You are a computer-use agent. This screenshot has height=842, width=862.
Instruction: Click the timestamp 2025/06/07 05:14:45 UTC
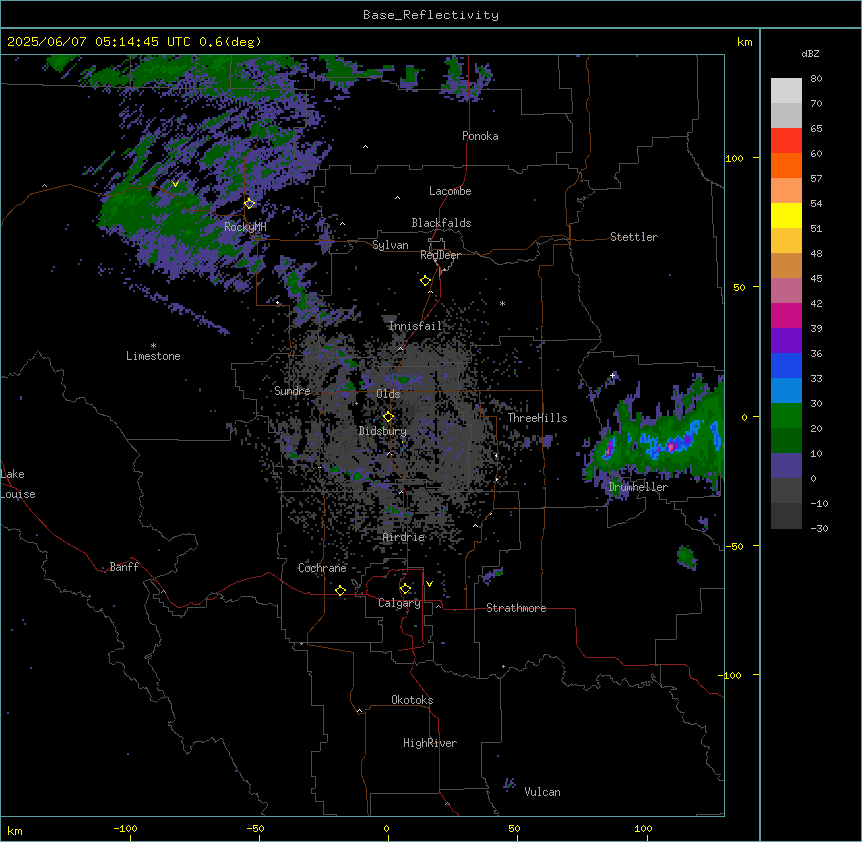point(99,42)
